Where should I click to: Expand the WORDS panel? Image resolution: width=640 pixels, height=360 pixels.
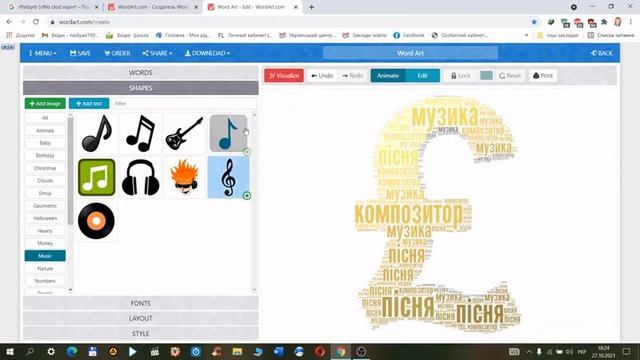[140, 73]
